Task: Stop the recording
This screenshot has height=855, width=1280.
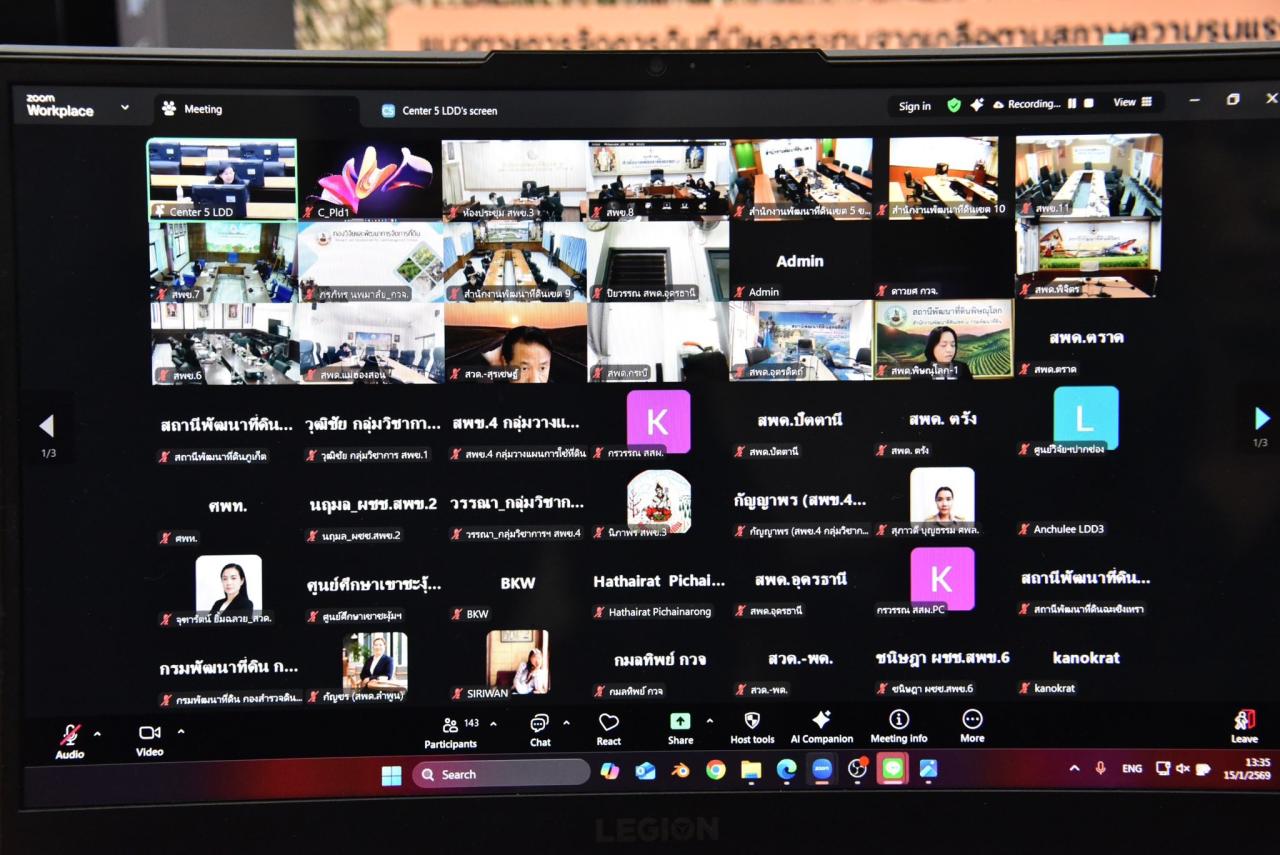Action: (1089, 103)
